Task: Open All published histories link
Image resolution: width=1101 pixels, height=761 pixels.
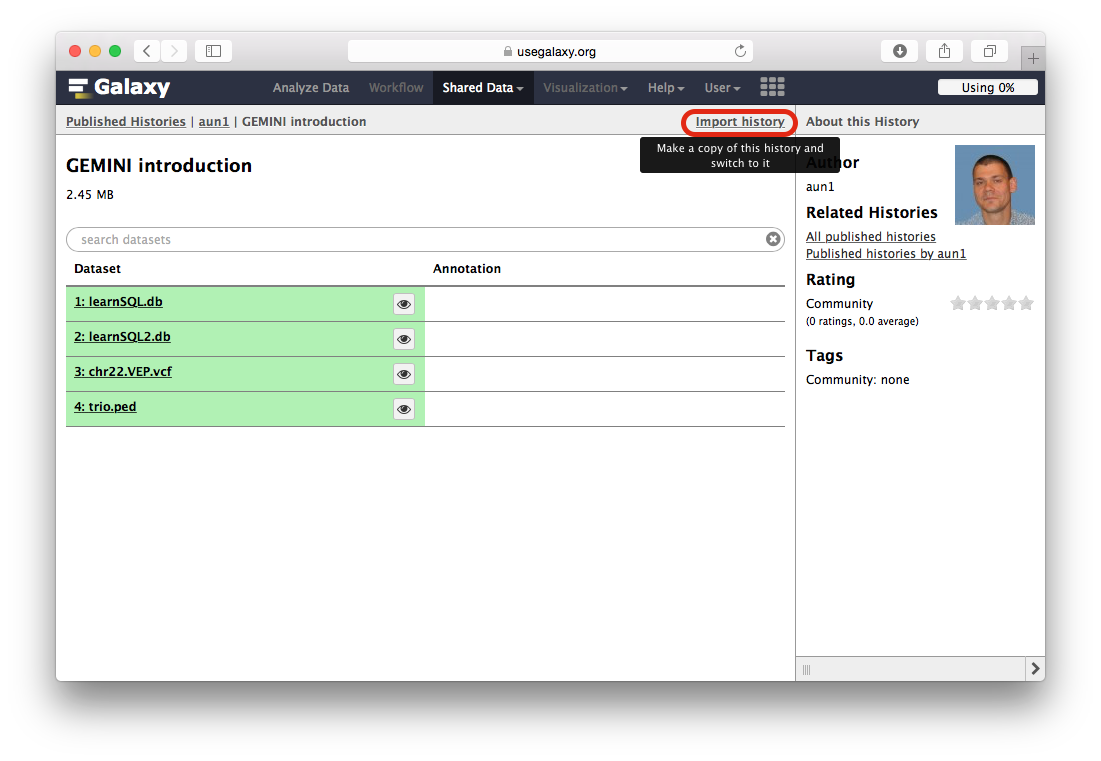Action: pos(871,237)
